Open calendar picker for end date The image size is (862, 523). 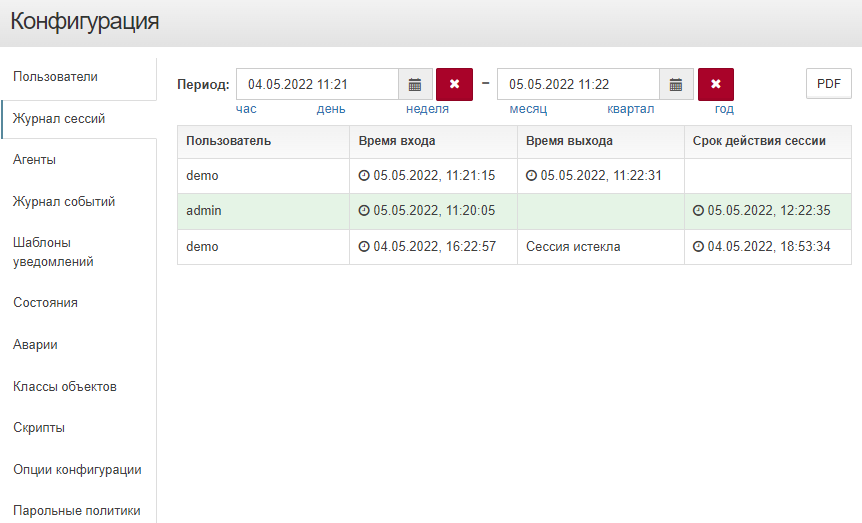676,84
